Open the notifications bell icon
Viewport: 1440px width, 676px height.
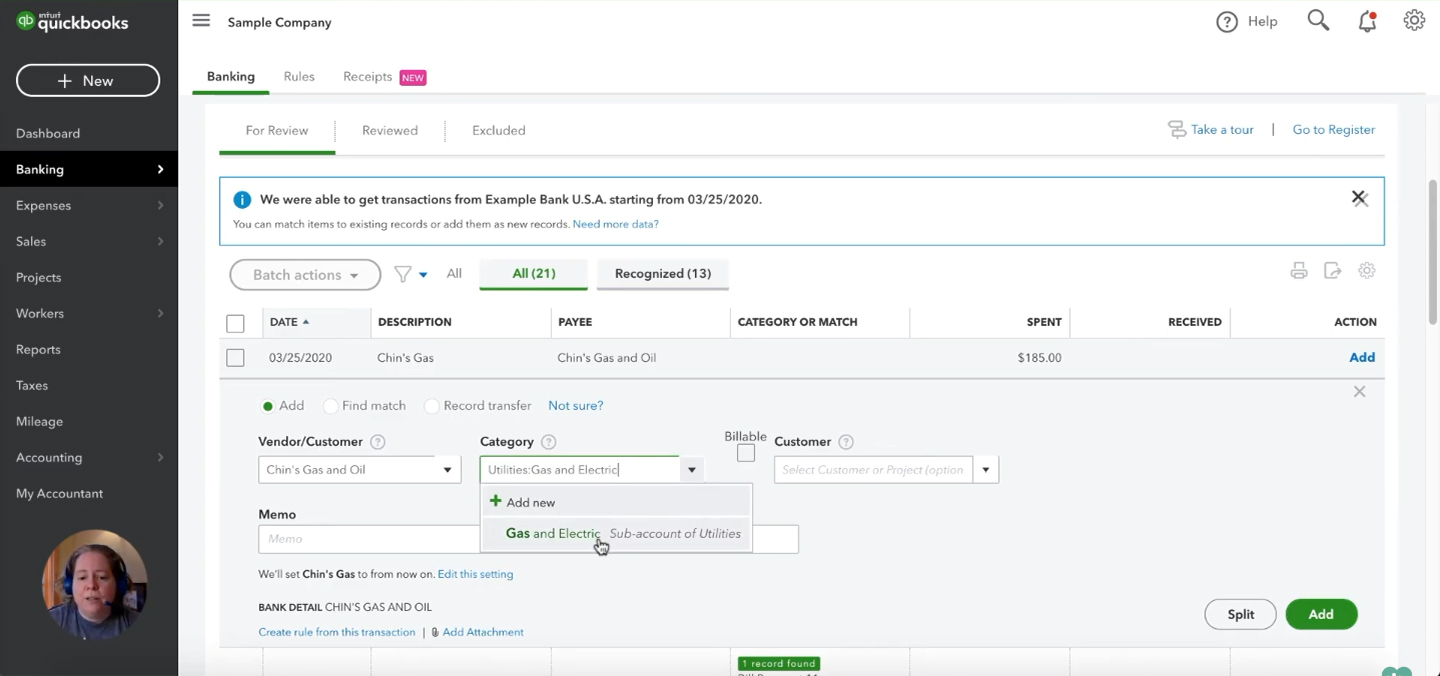click(x=1367, y=21)
